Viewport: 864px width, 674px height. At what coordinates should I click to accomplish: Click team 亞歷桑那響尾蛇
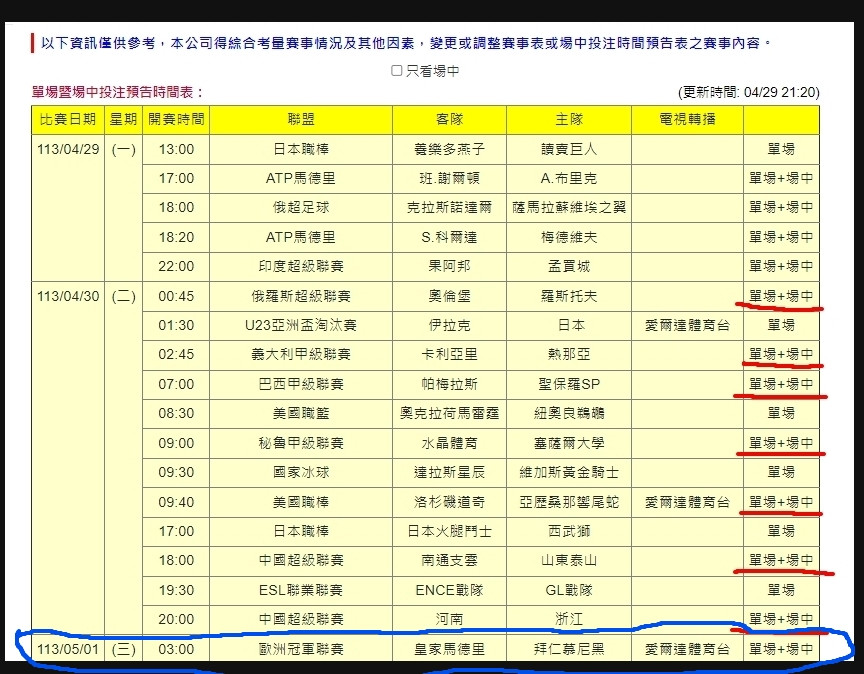pos(569,503)
